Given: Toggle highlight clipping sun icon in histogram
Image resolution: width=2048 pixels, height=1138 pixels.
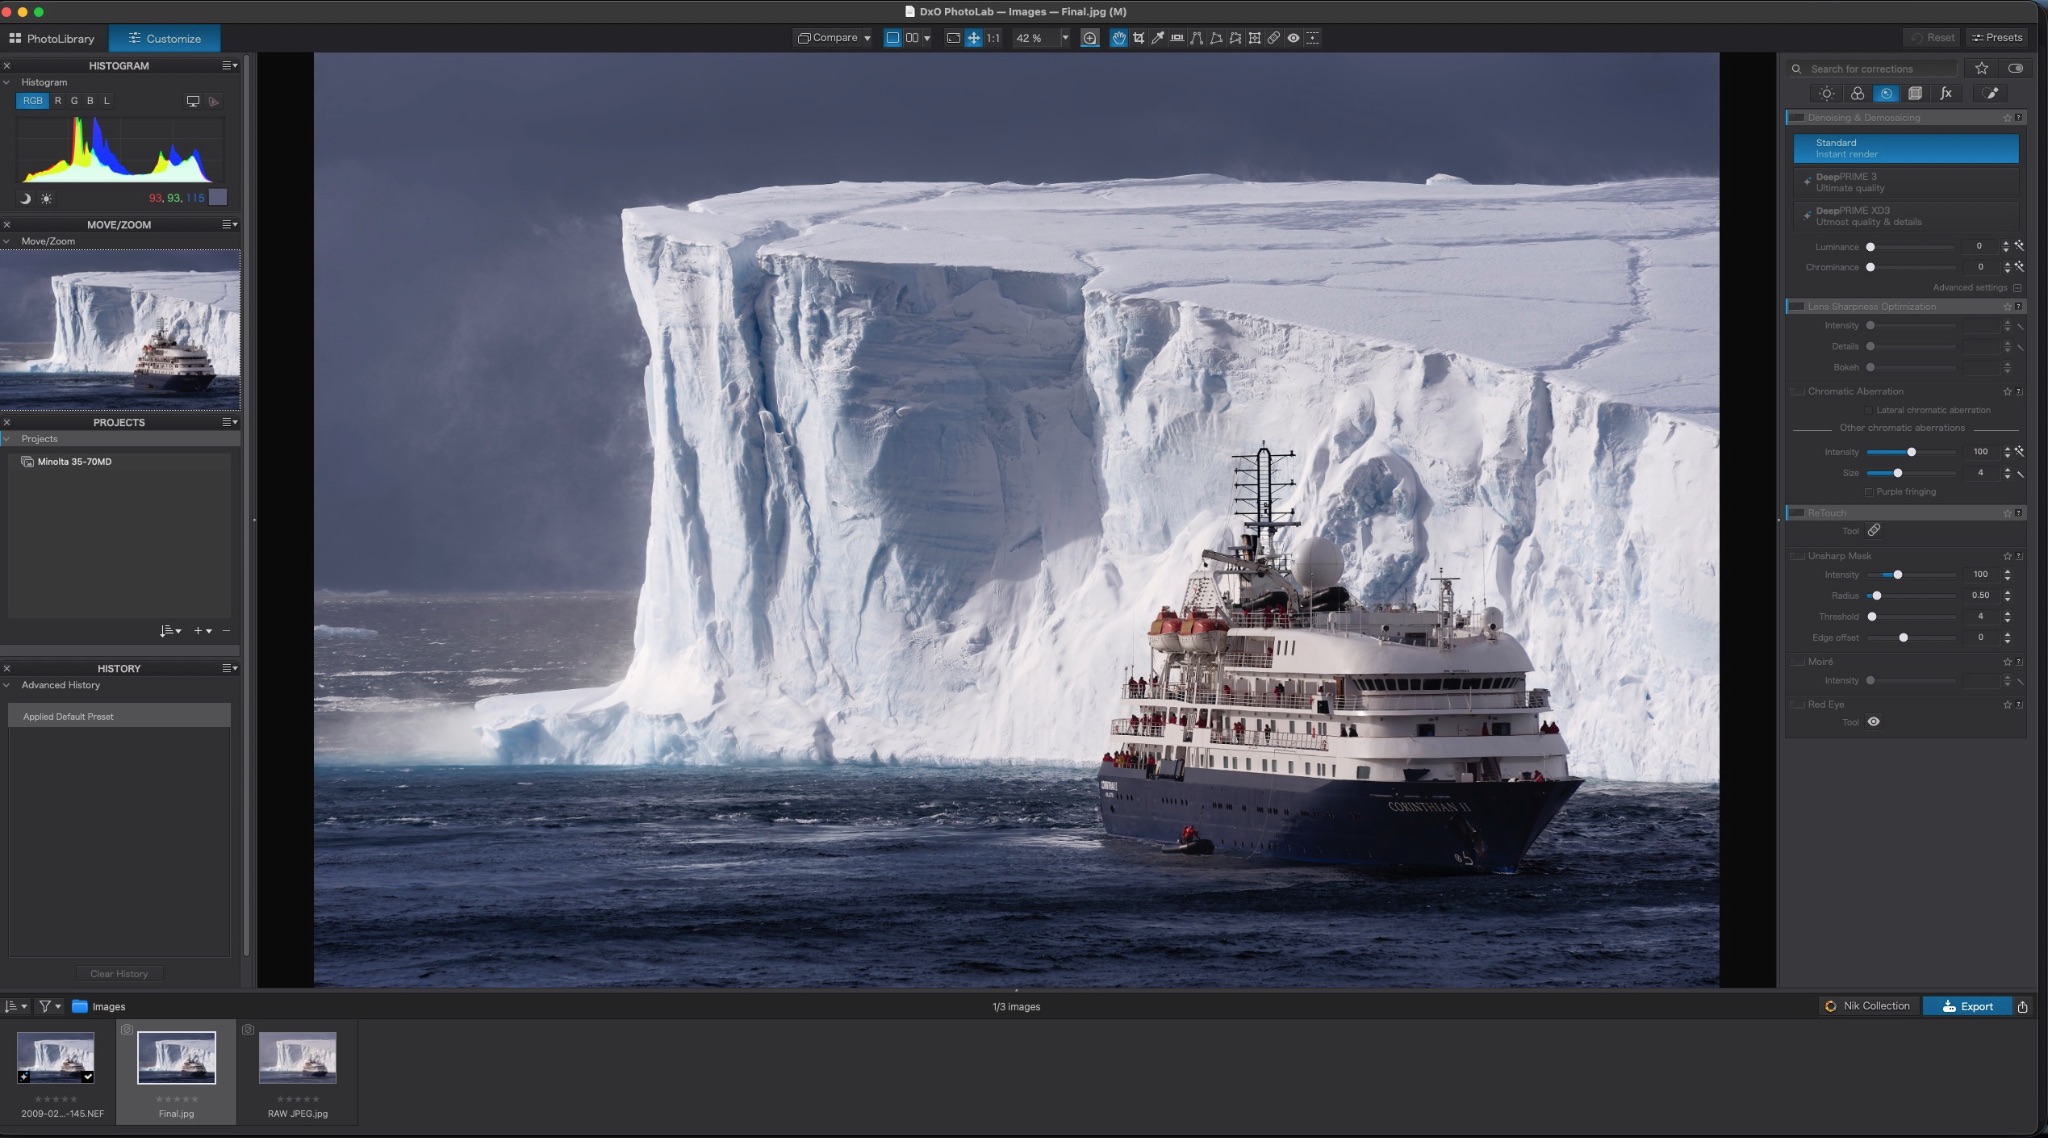Looking at the screenshot, I should click(46, 198).
